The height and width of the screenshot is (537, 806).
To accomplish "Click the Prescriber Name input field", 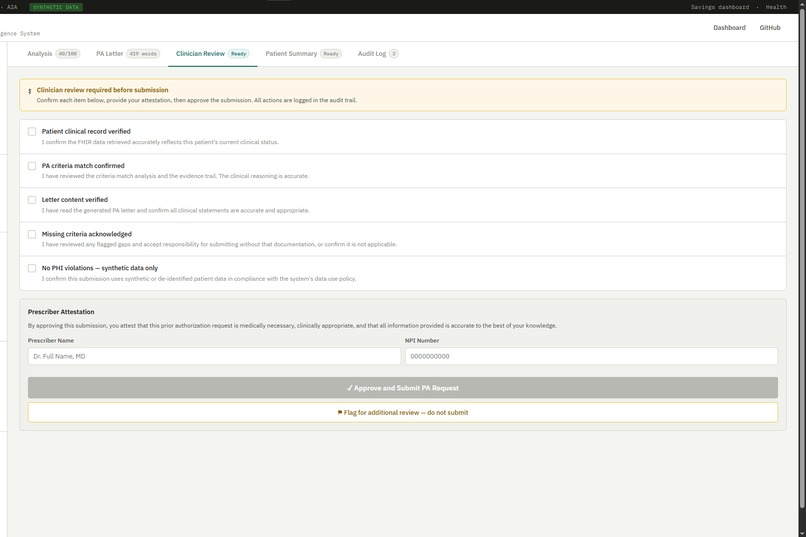I will pos(214,356).
